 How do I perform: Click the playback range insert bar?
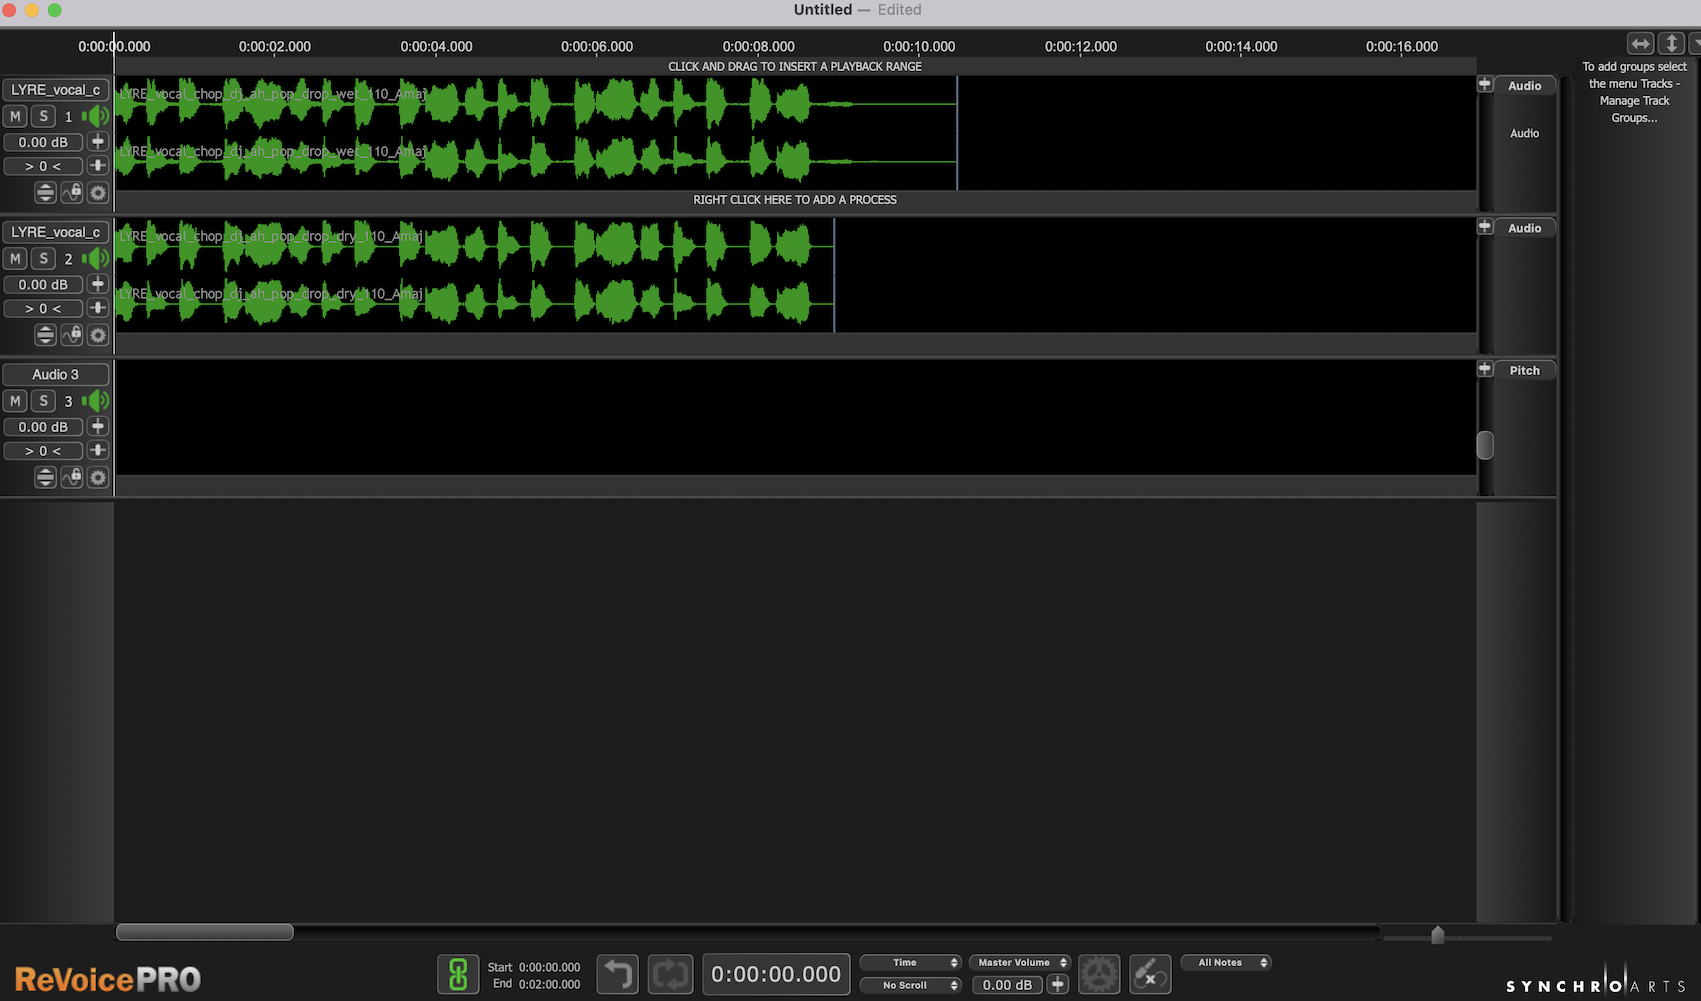tap(795, 66)
